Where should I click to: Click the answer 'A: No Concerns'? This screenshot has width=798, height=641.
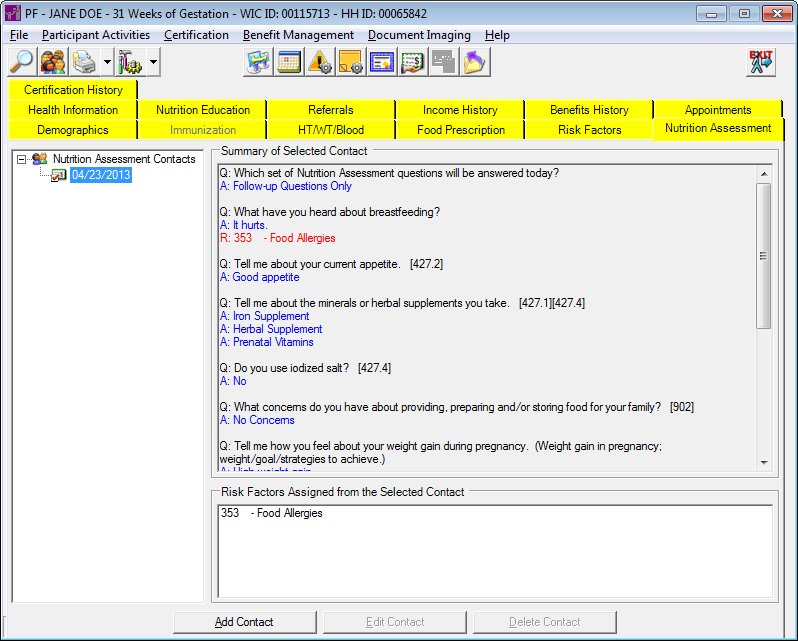(257, 420)
